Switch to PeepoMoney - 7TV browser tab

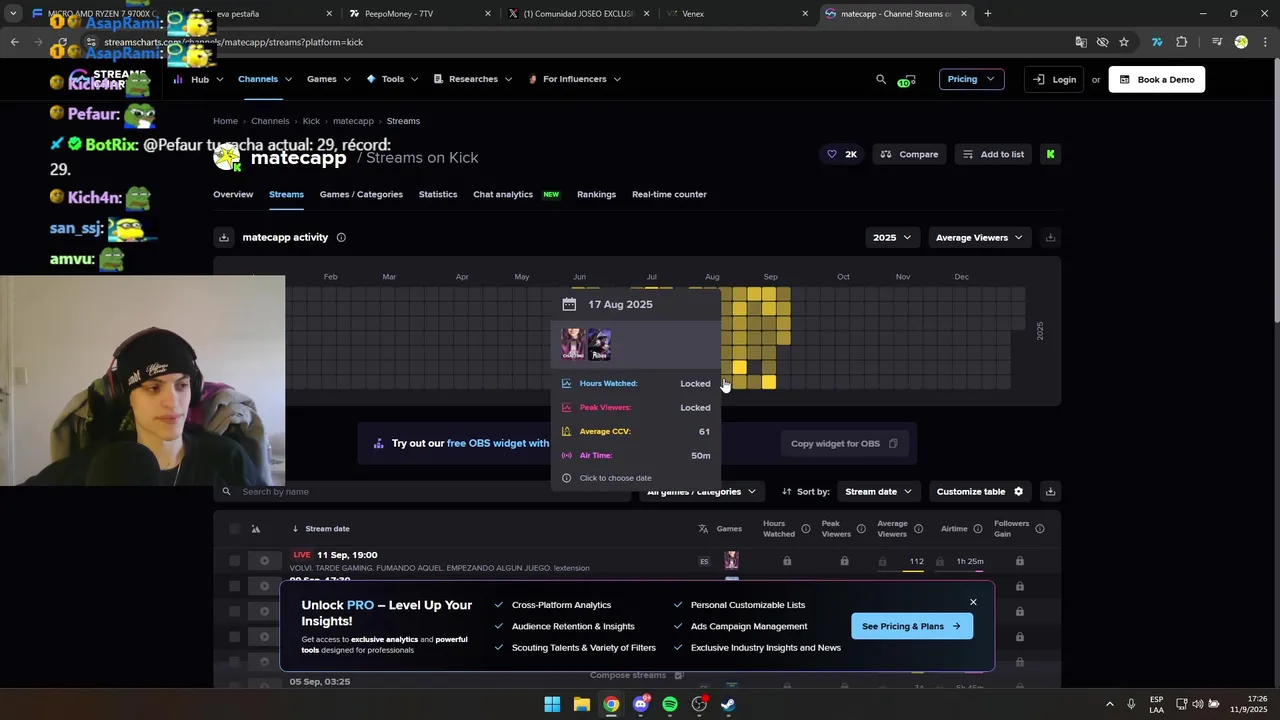pos(420,14)
